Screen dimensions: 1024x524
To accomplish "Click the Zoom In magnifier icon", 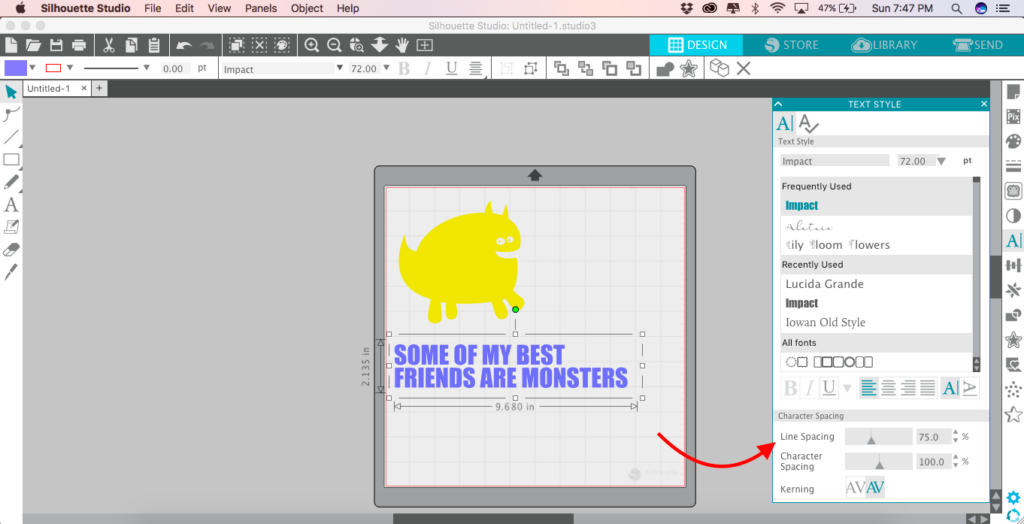I will pyautogui.click(x=312, y=45).
